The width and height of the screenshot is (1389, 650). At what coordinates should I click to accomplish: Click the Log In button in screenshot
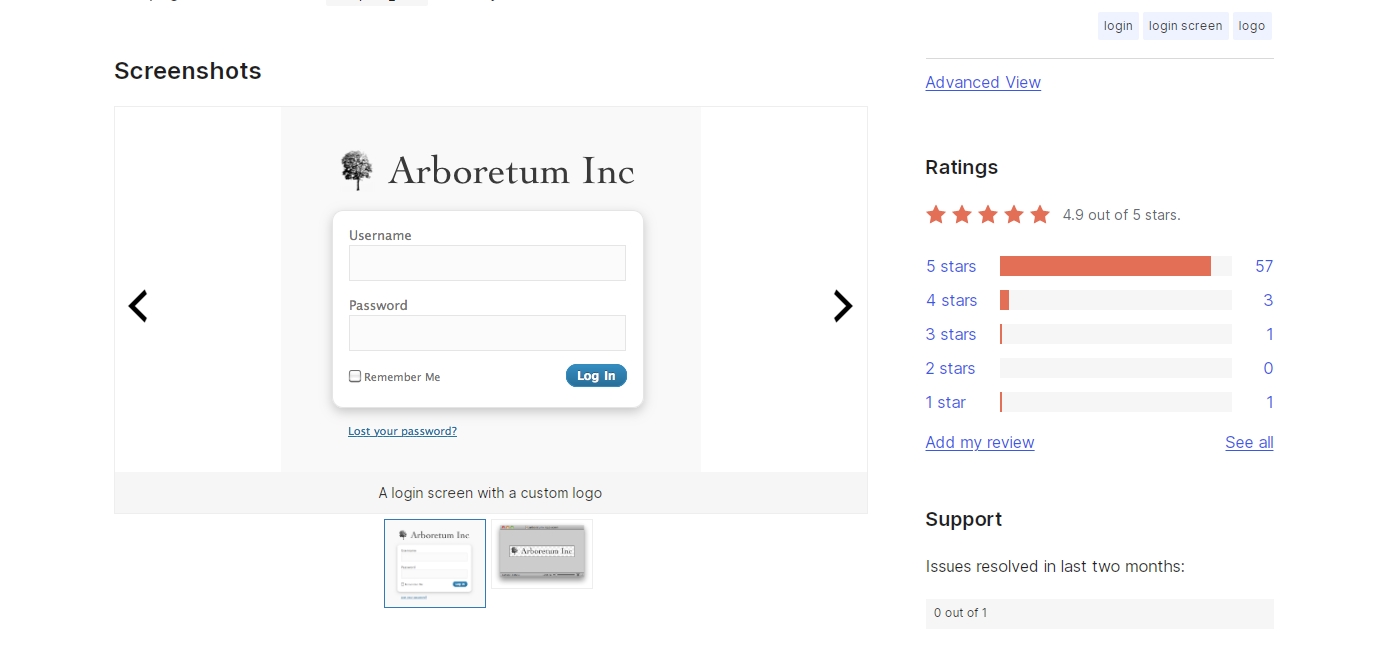[x=596, y=376]
